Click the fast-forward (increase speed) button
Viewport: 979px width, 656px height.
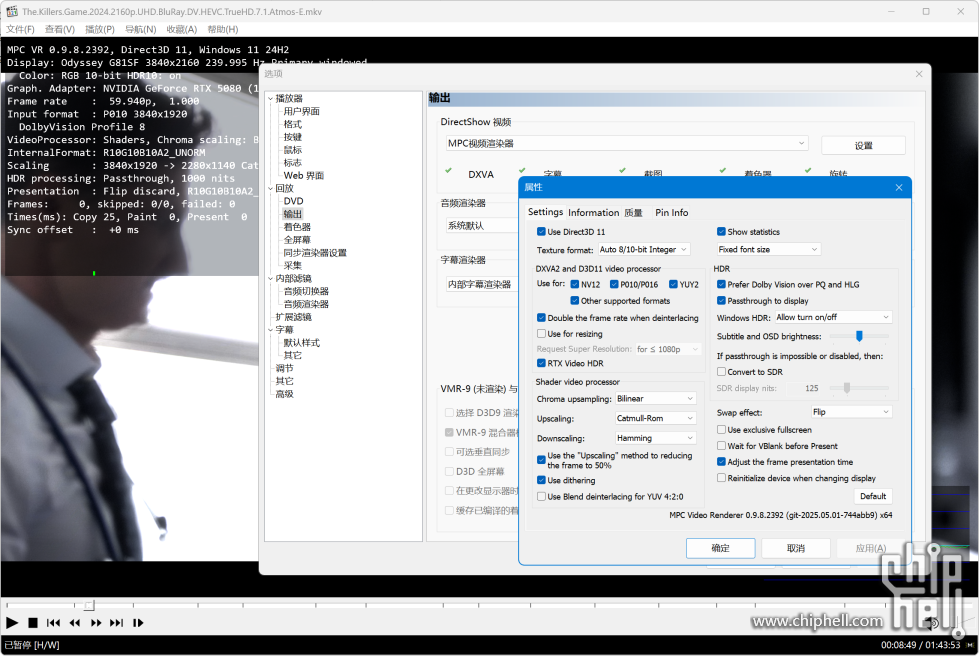(96, 622)
